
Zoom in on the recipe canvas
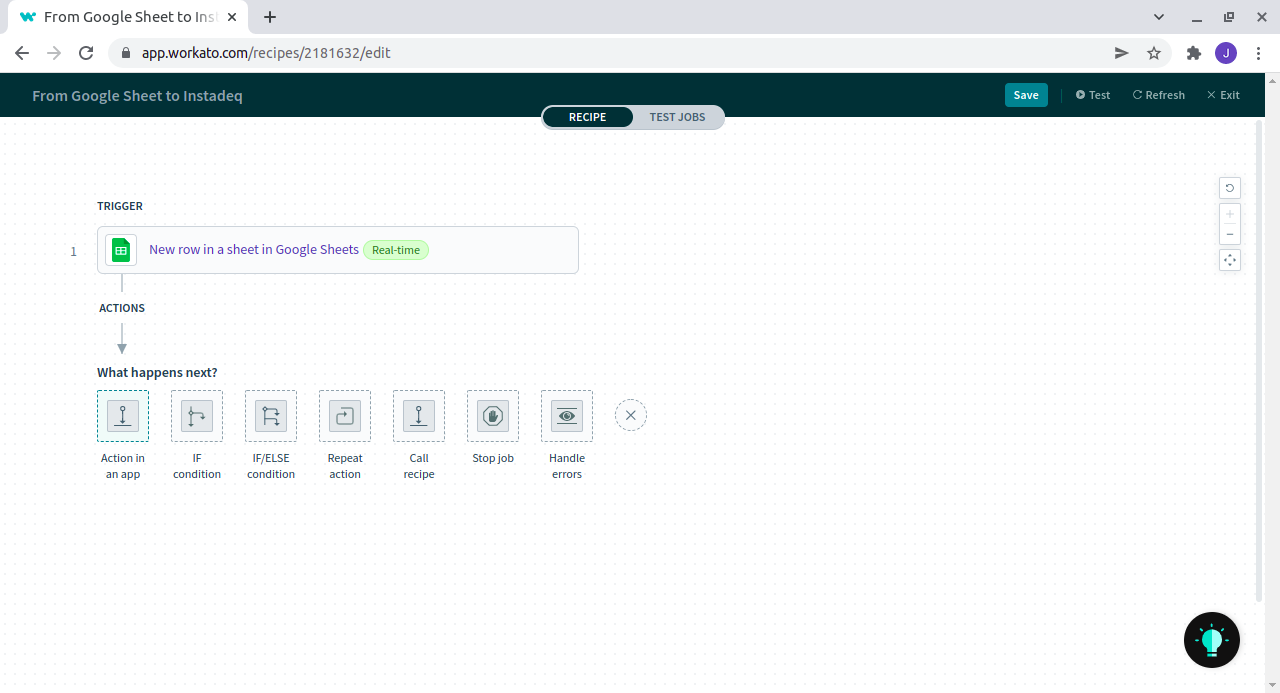(x=1230, y=213)
